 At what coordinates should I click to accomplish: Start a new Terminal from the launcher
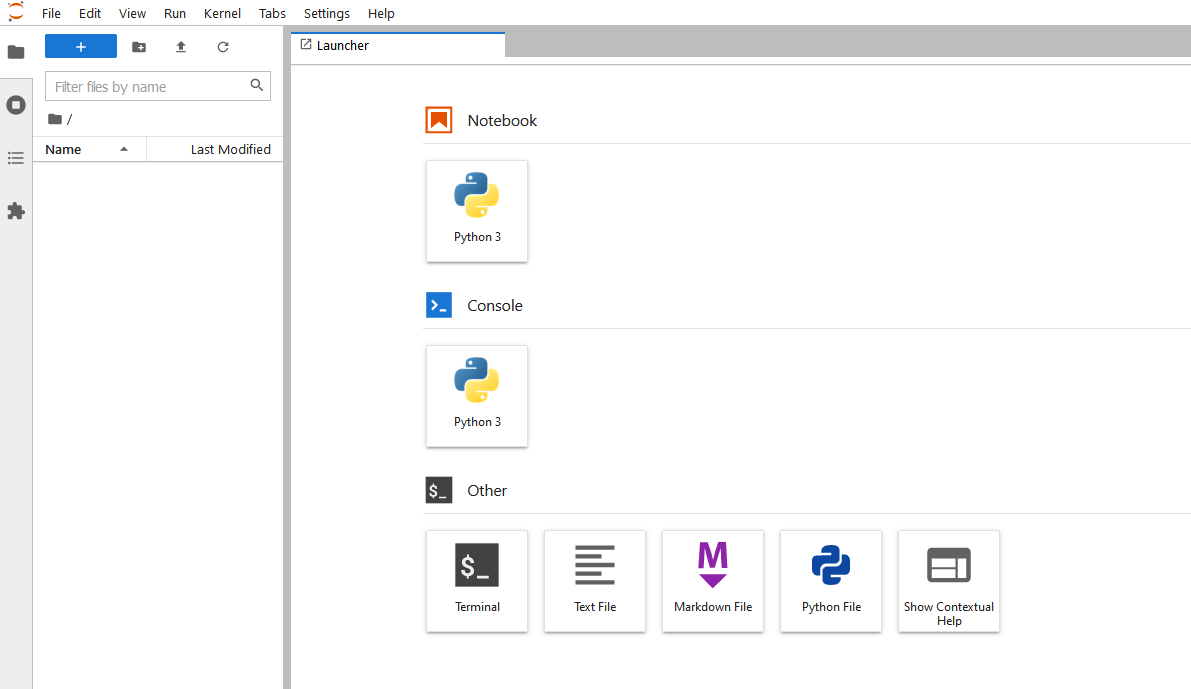(477, 581)
